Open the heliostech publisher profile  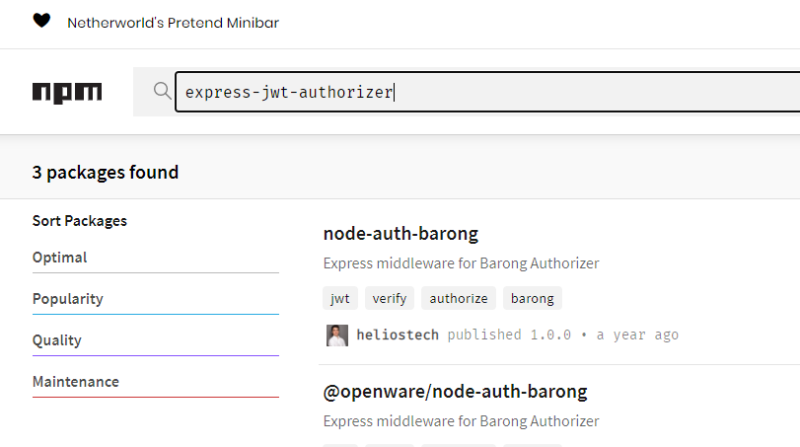[397, 335]
